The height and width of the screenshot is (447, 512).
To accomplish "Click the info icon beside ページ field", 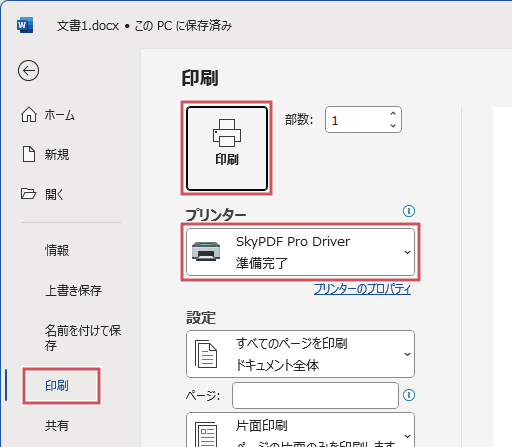I will tap(409, 395).
